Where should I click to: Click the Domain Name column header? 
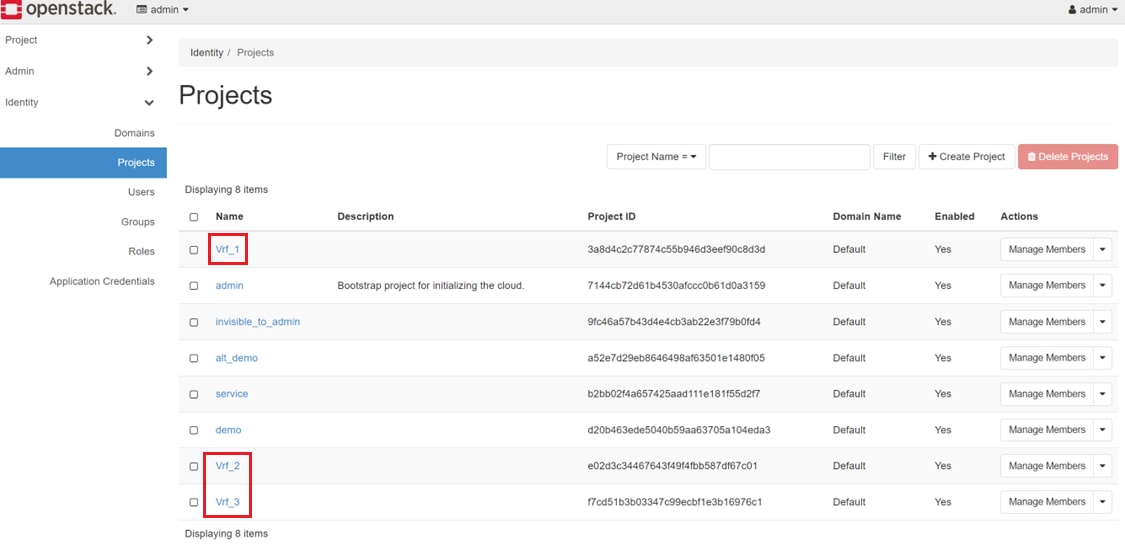[867, 217]
